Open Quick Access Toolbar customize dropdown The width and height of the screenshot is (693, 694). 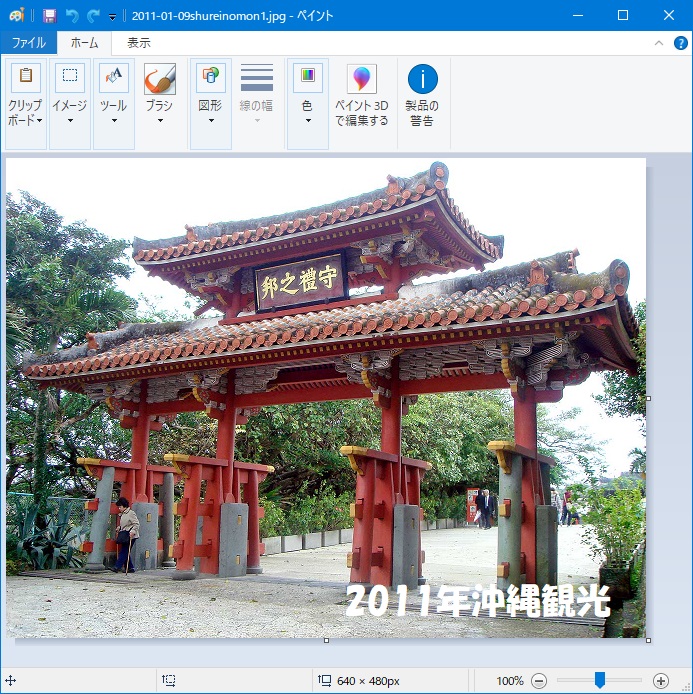112,17
